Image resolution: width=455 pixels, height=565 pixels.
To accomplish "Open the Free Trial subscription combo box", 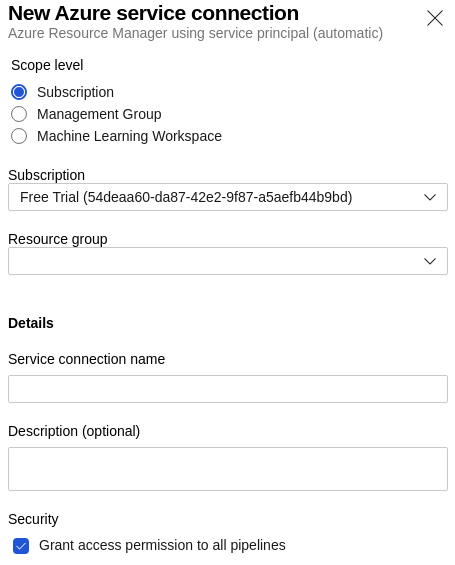I will [x=228, y=197].
